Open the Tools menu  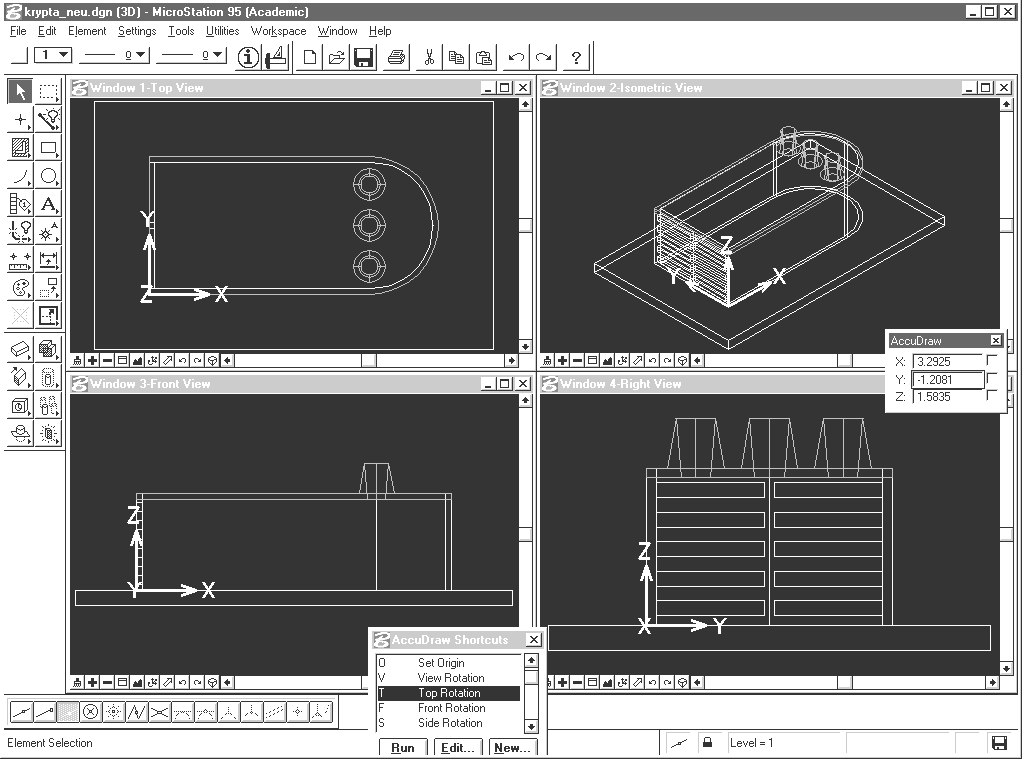[181, 31]
